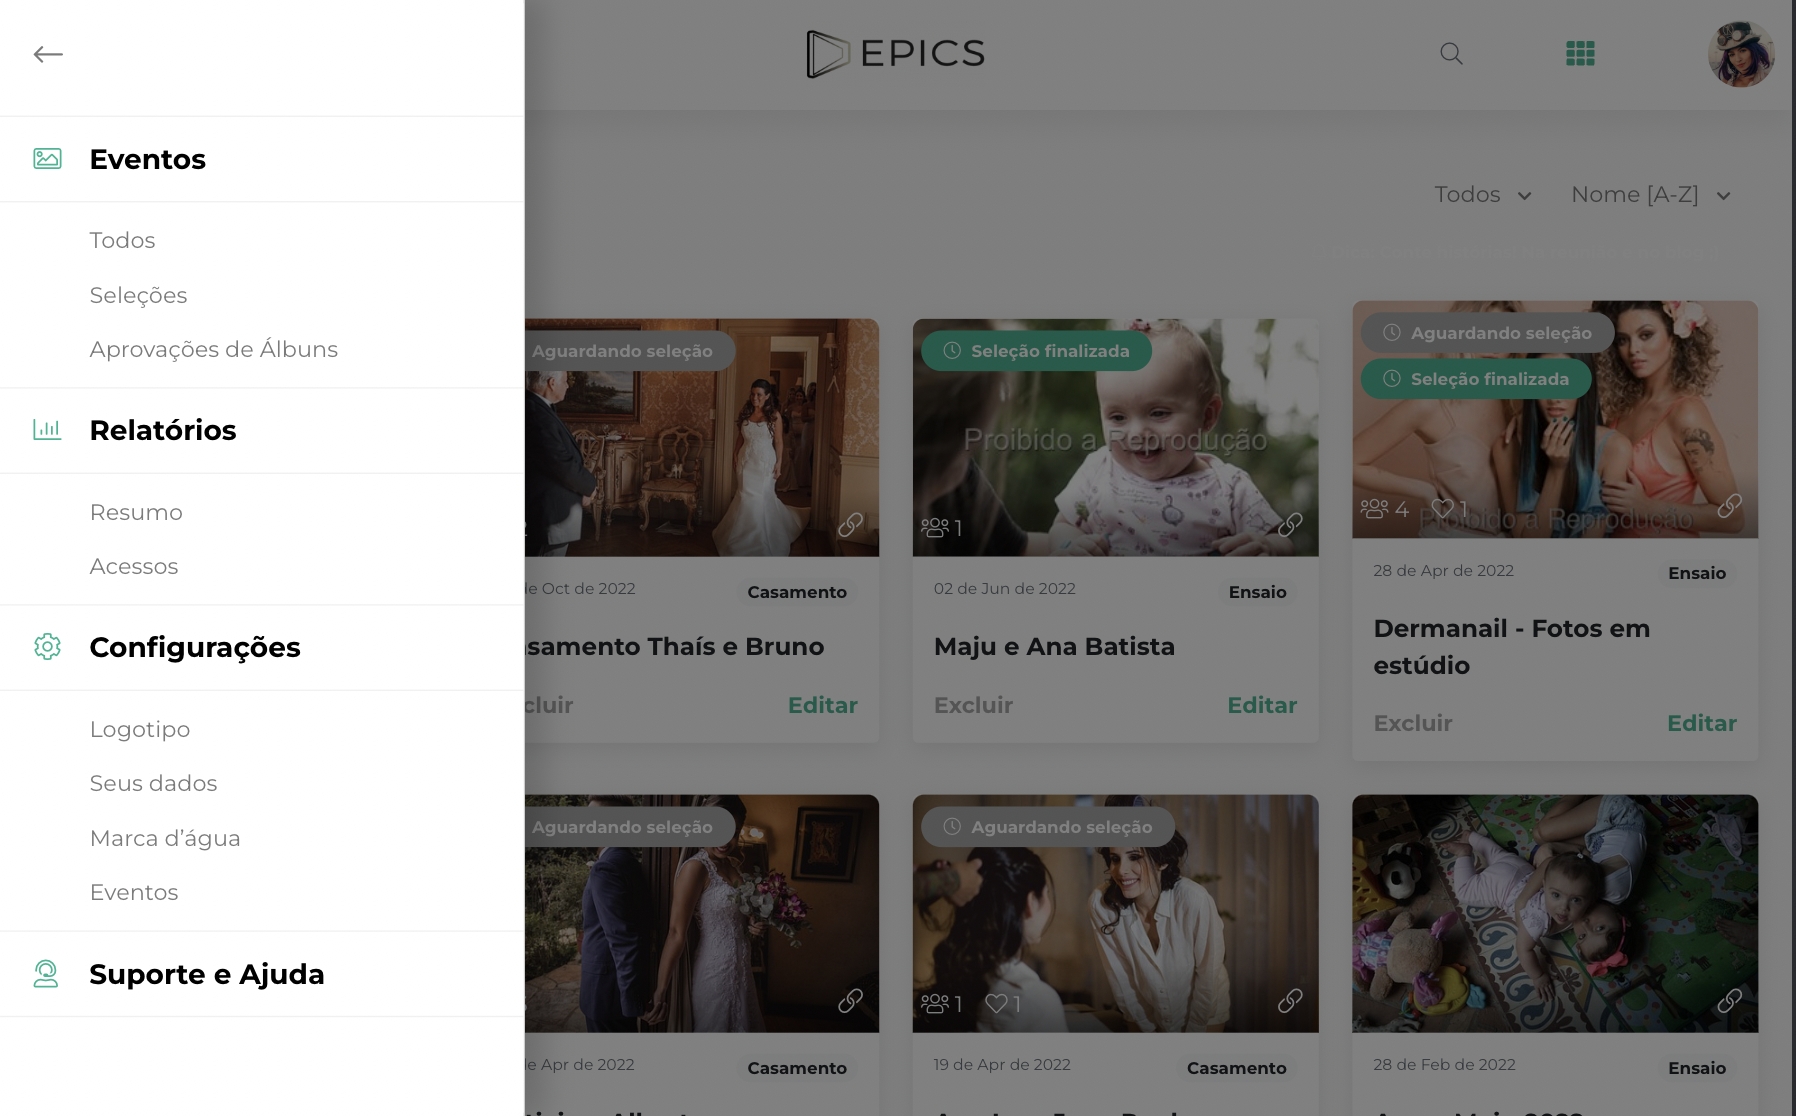Click the Suporte e Ajuda headset icon
The image size is (1796, 1116).
46,974
